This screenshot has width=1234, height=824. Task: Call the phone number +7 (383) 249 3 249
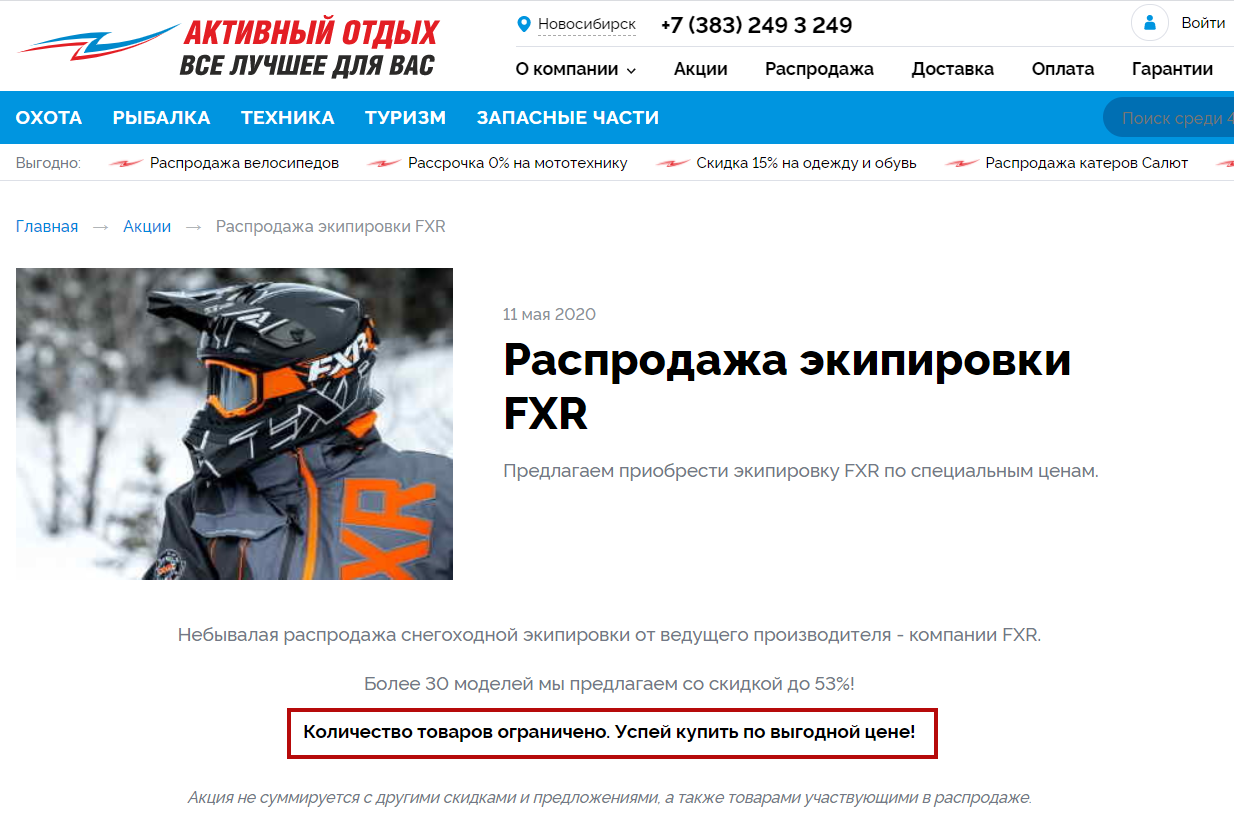coord(757,26)
